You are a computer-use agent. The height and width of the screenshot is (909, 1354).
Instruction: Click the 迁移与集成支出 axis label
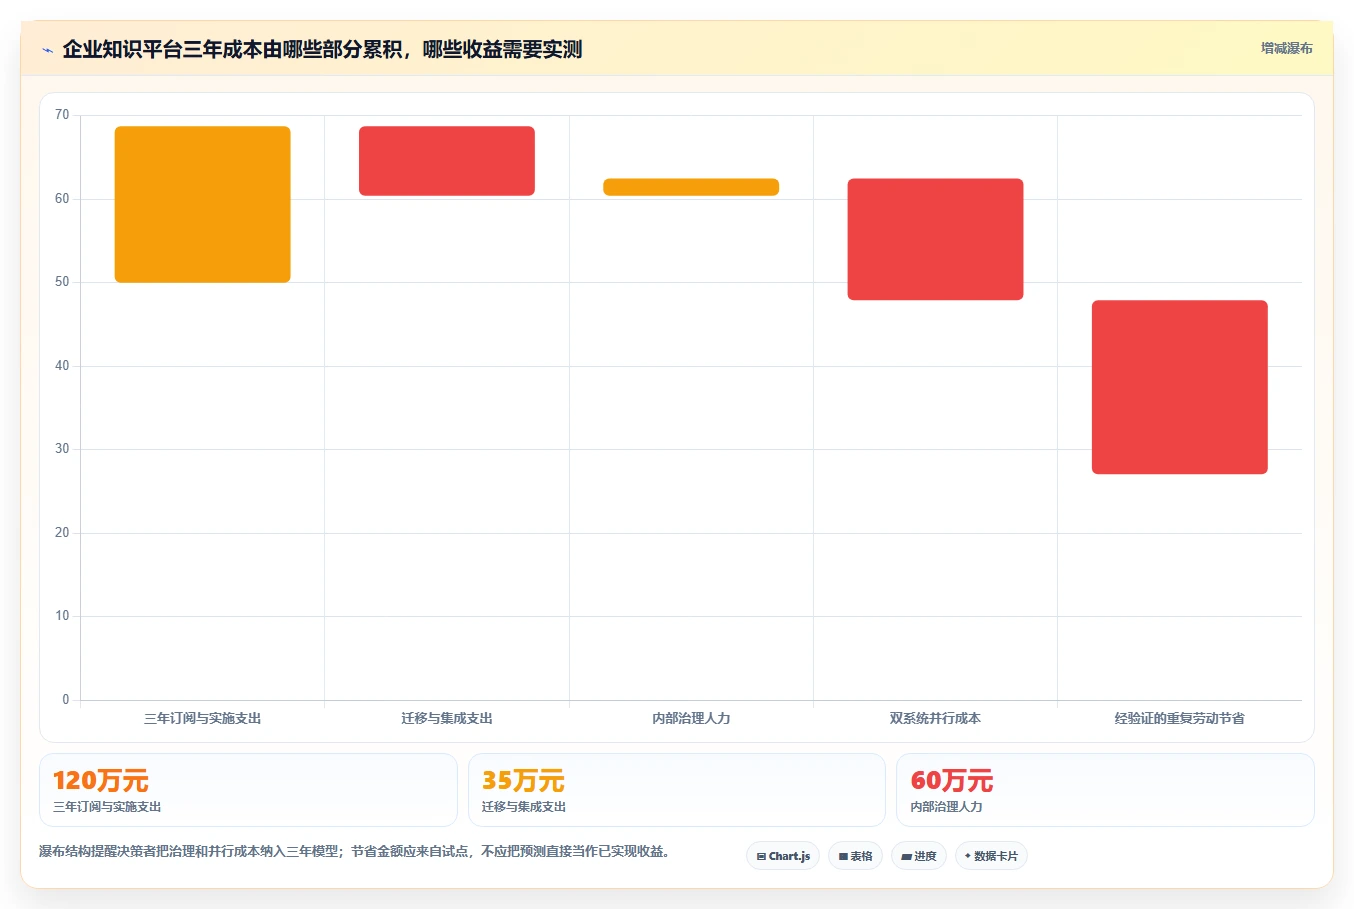click(x=447, y=718)
